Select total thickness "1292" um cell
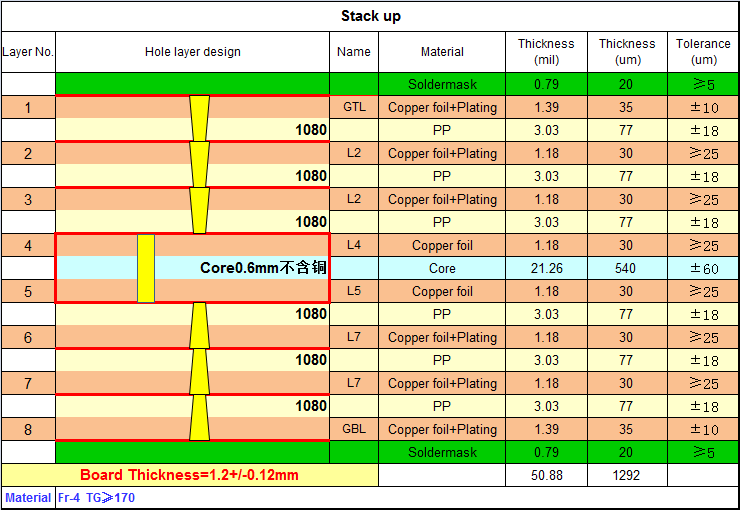The image size is (740, 510). (x=627, y=475)
